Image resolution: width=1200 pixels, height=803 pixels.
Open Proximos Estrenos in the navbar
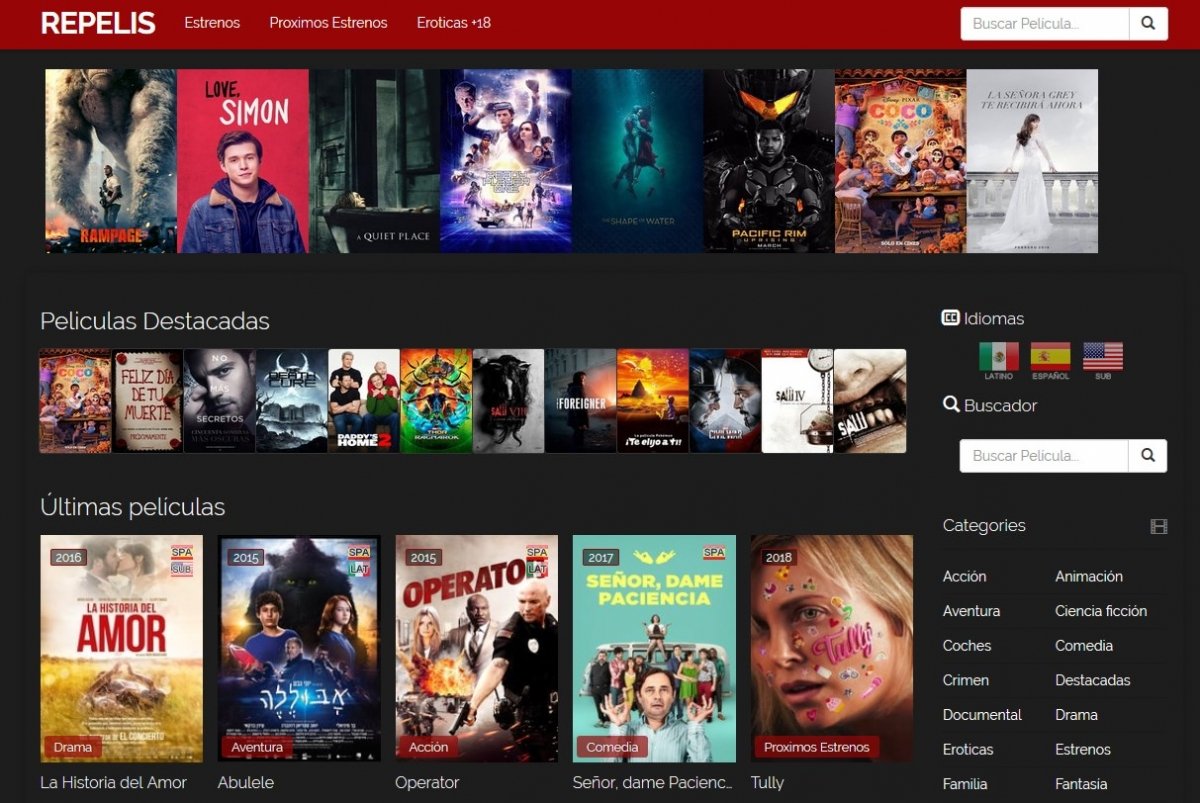[x=328, y=23]
